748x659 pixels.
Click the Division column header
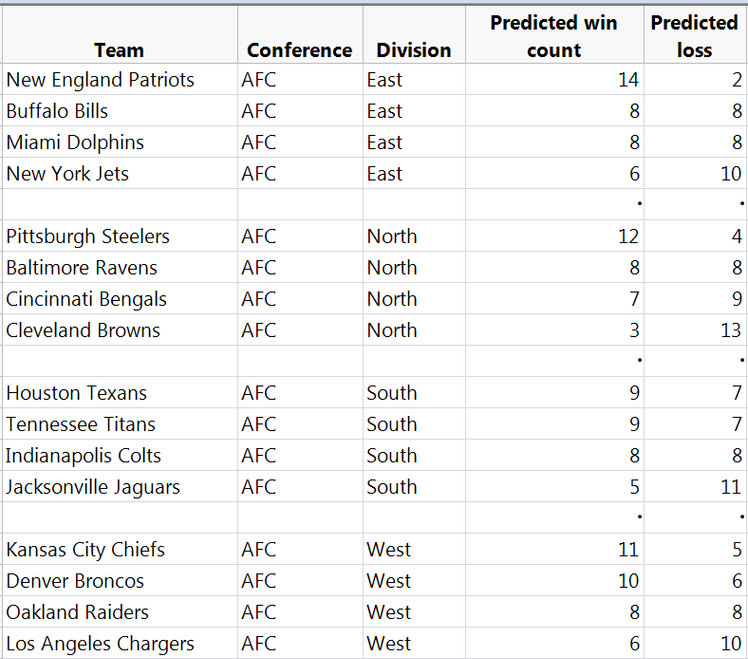[413, 50]
